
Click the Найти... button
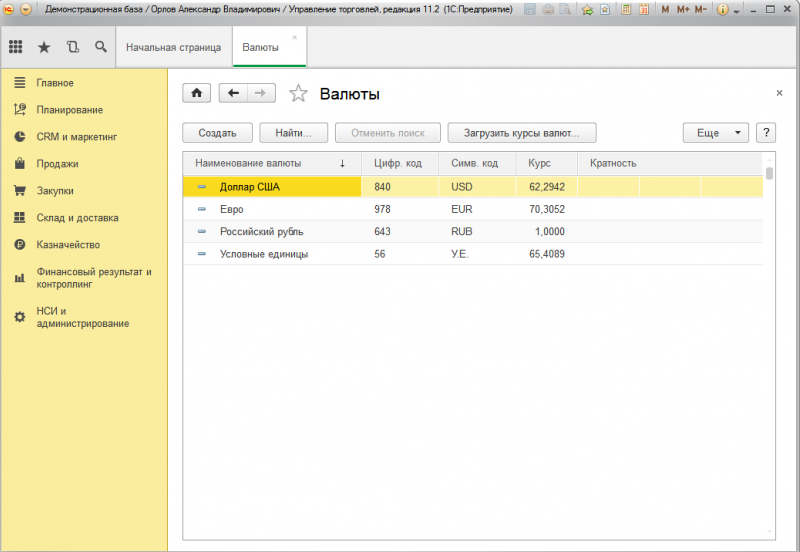pos(293,133)
